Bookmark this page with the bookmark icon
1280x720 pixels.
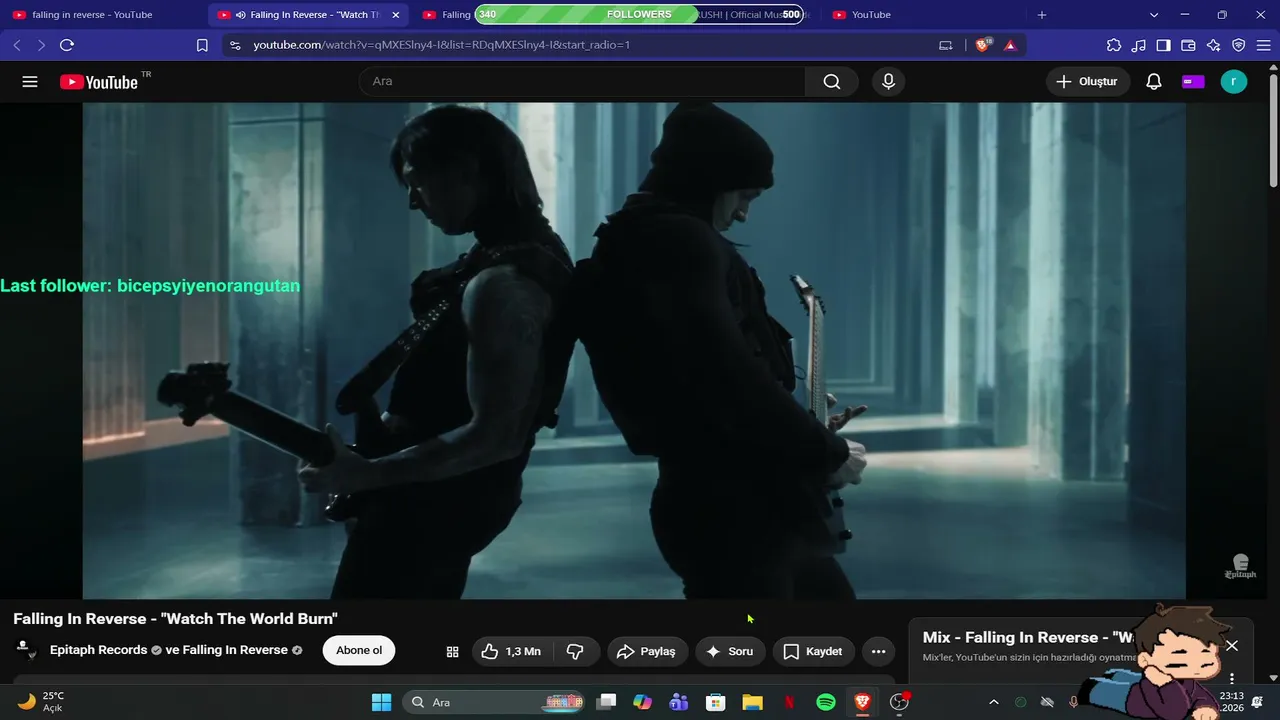tap(202, 45)
